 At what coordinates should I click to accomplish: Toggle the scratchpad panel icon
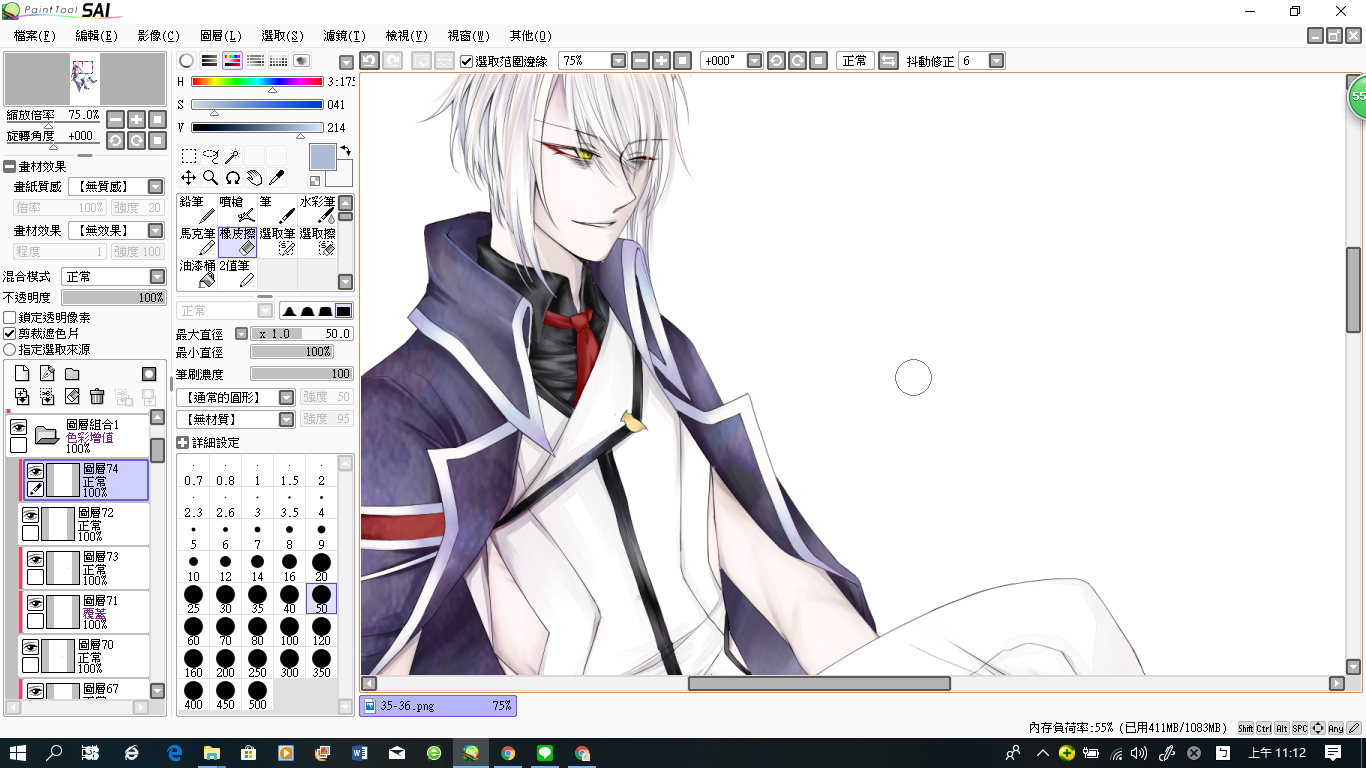301,61
